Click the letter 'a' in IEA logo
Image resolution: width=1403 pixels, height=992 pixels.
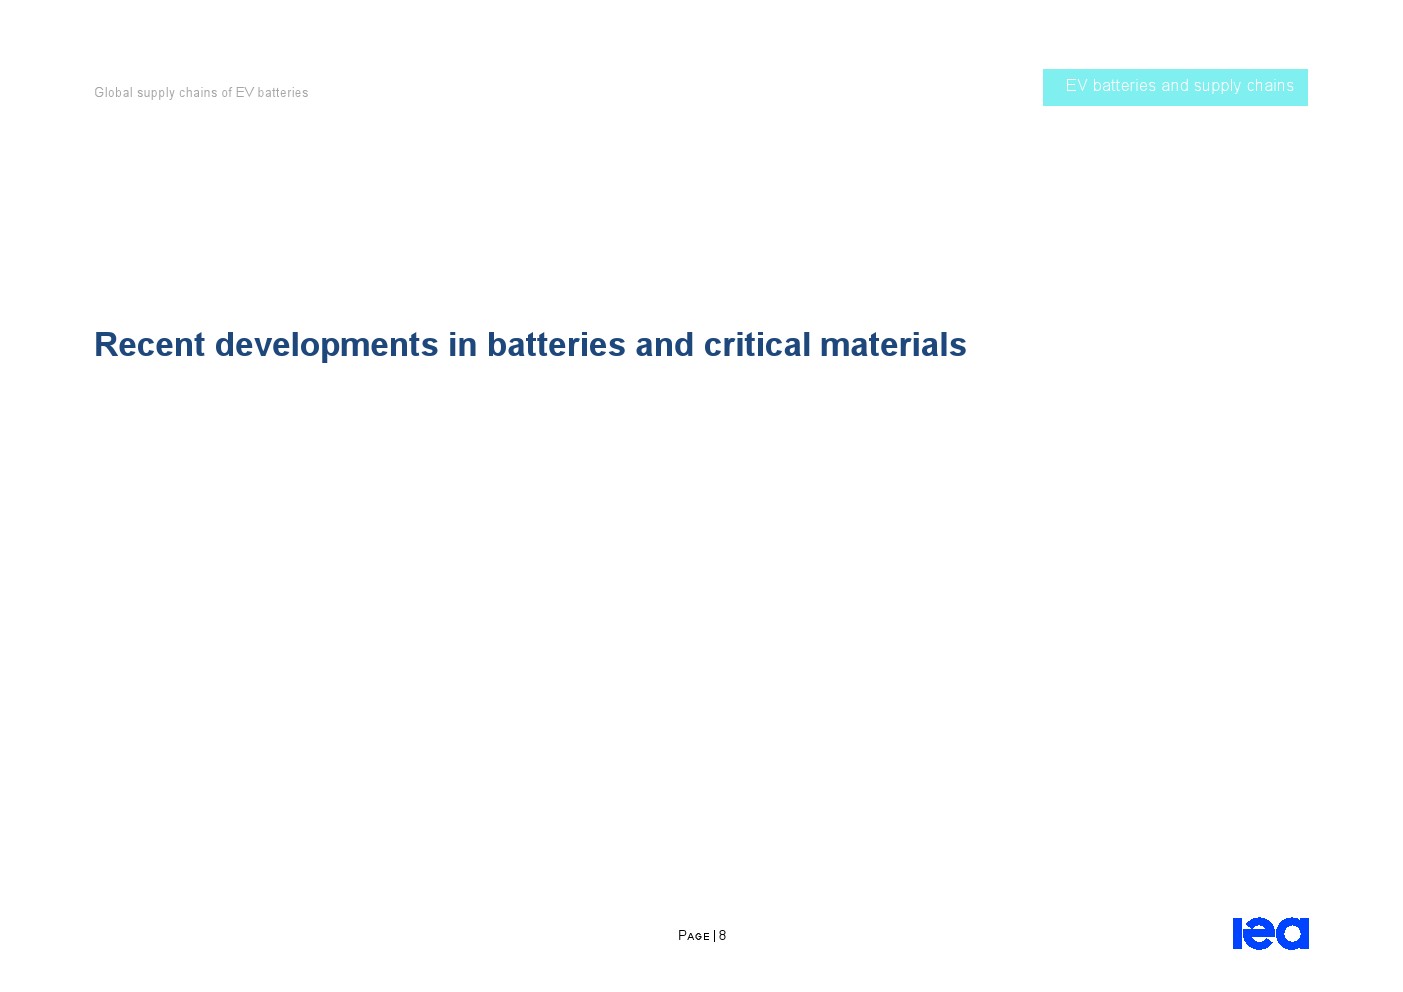tap(1293, 934)
